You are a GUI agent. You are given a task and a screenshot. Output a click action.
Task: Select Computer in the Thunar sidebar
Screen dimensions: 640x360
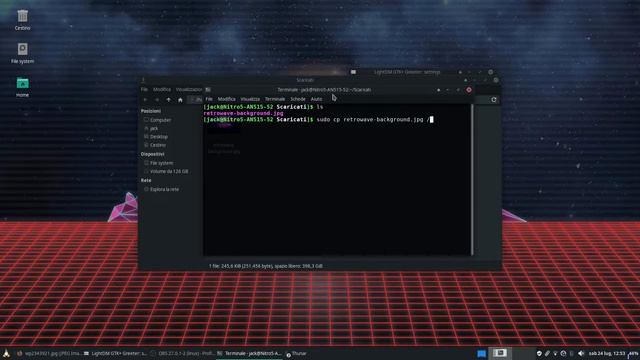click(x=158, y=120)
